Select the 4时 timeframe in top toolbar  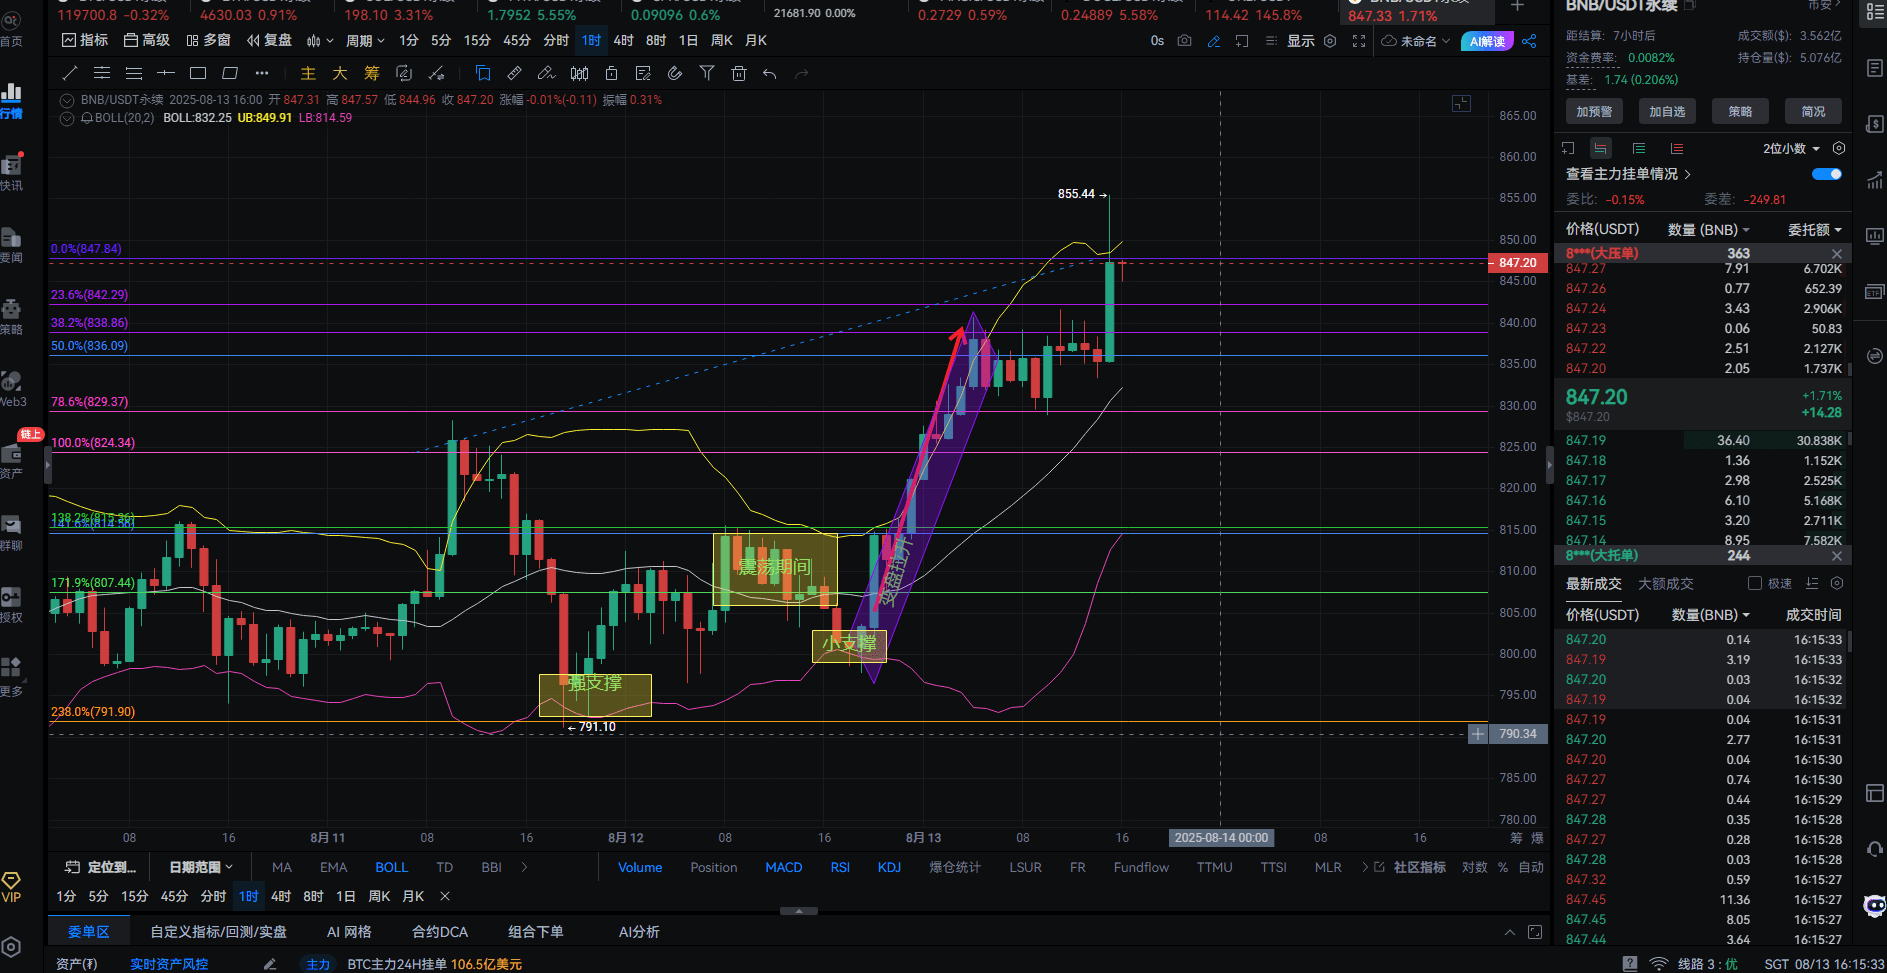click(x=624, y=41)
